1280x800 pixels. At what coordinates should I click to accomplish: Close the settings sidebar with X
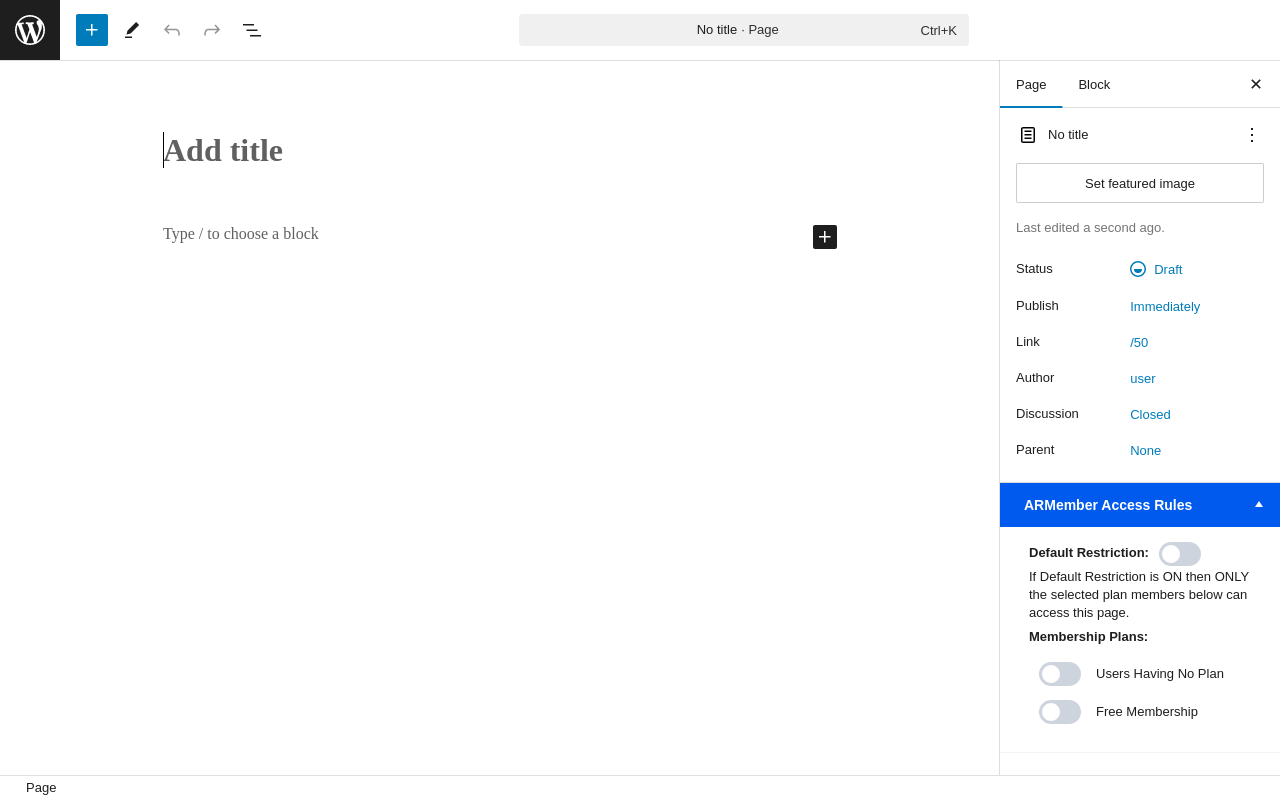(1256, 84)
